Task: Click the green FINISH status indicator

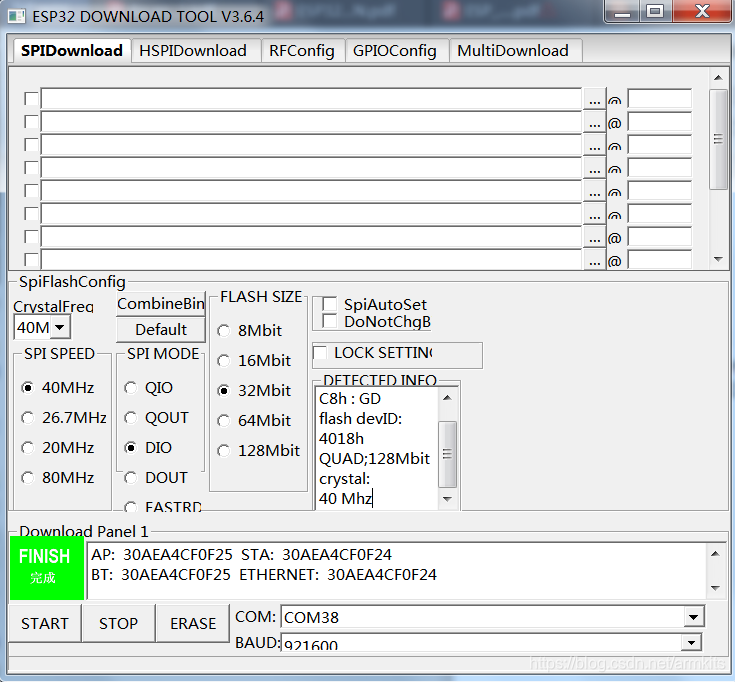Action: [x=47, y=568]
